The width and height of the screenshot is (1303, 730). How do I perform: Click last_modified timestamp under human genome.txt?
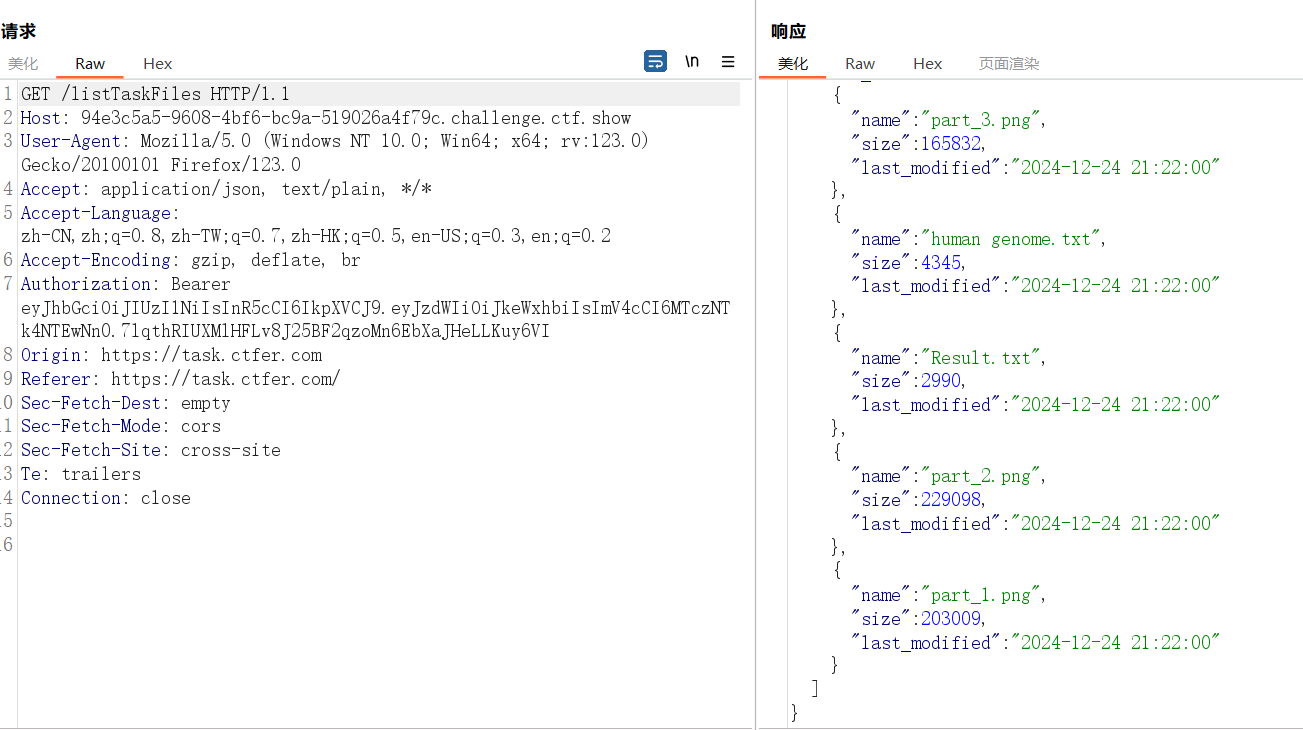pyautogui.click(x=1116, y=286)
